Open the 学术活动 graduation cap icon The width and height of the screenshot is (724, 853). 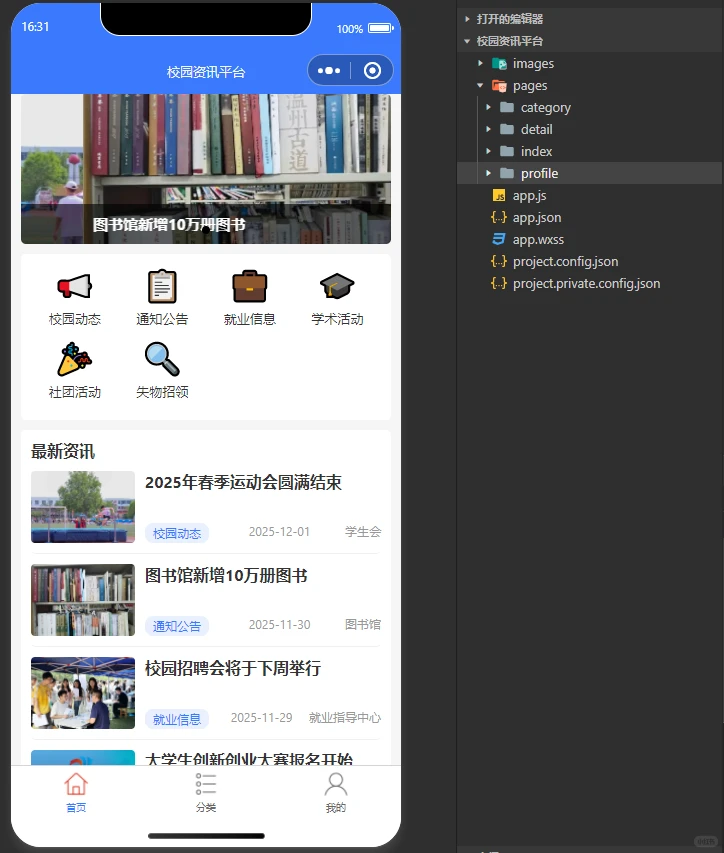pos(337,286)
